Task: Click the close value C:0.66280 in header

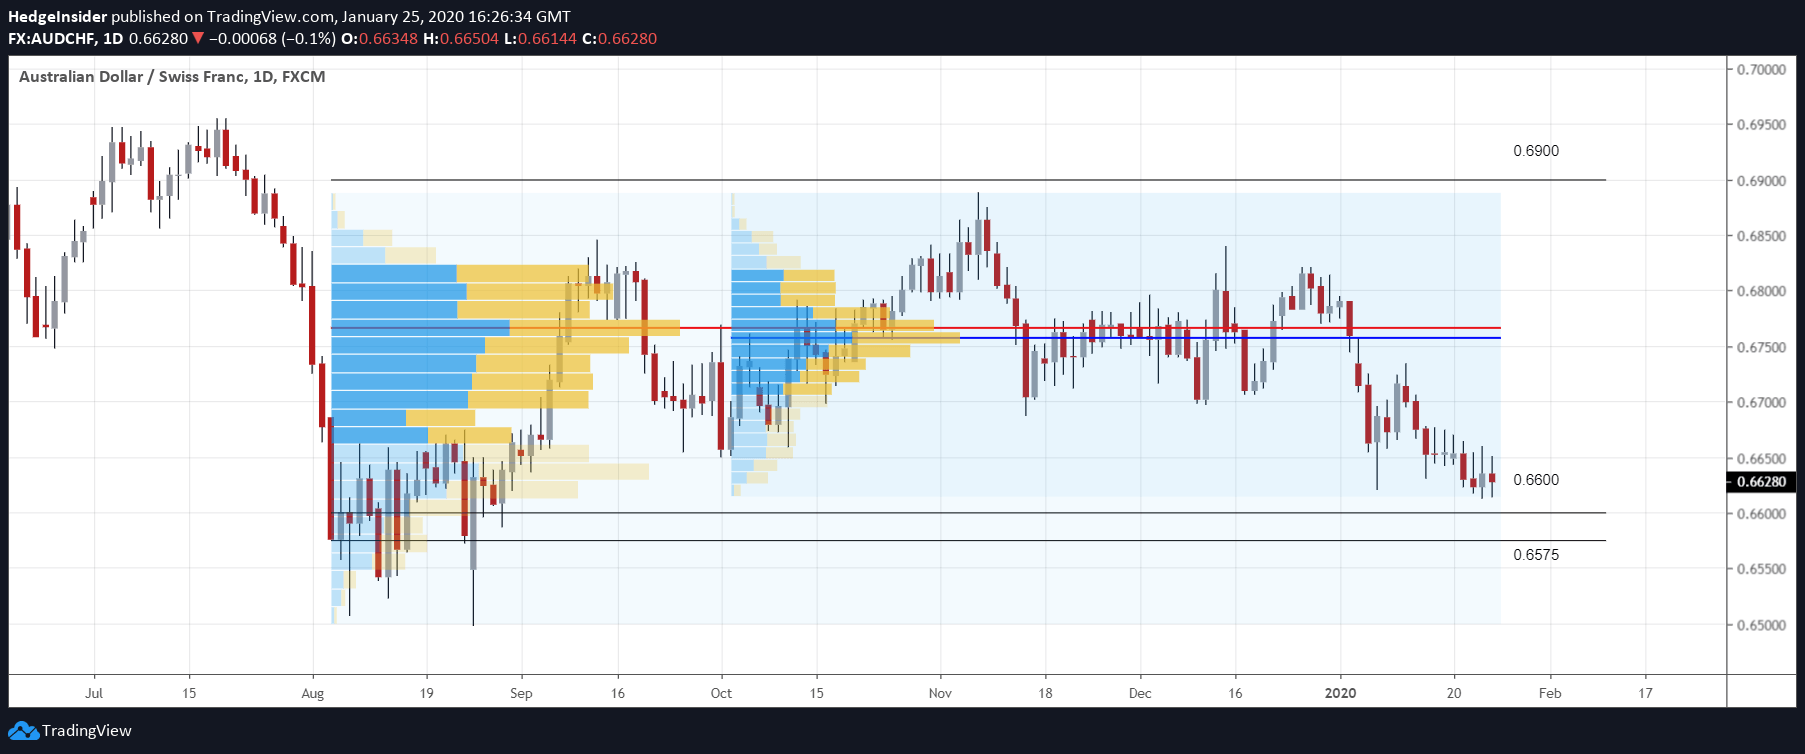Action: click(620, 39)
